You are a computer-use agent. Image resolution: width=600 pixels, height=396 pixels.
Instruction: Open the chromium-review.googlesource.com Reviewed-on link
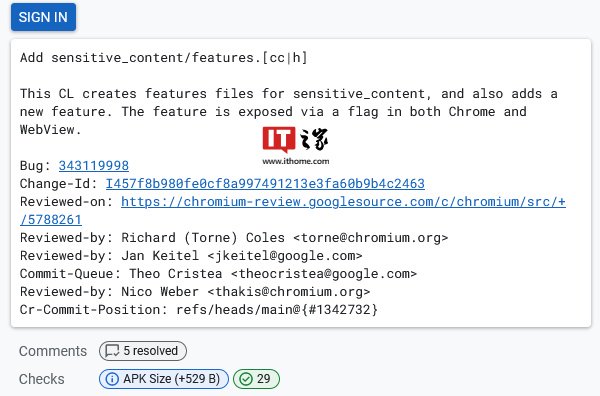[x=343, y=202]
